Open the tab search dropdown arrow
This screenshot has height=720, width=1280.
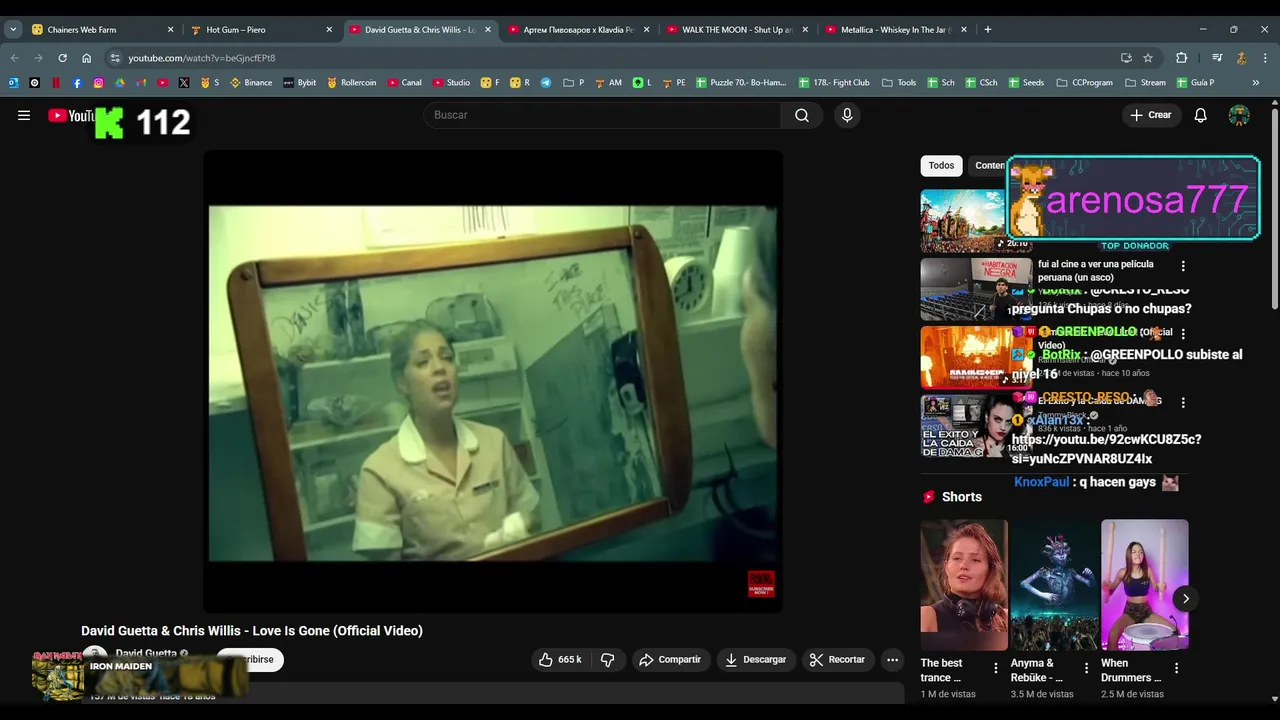13,30
